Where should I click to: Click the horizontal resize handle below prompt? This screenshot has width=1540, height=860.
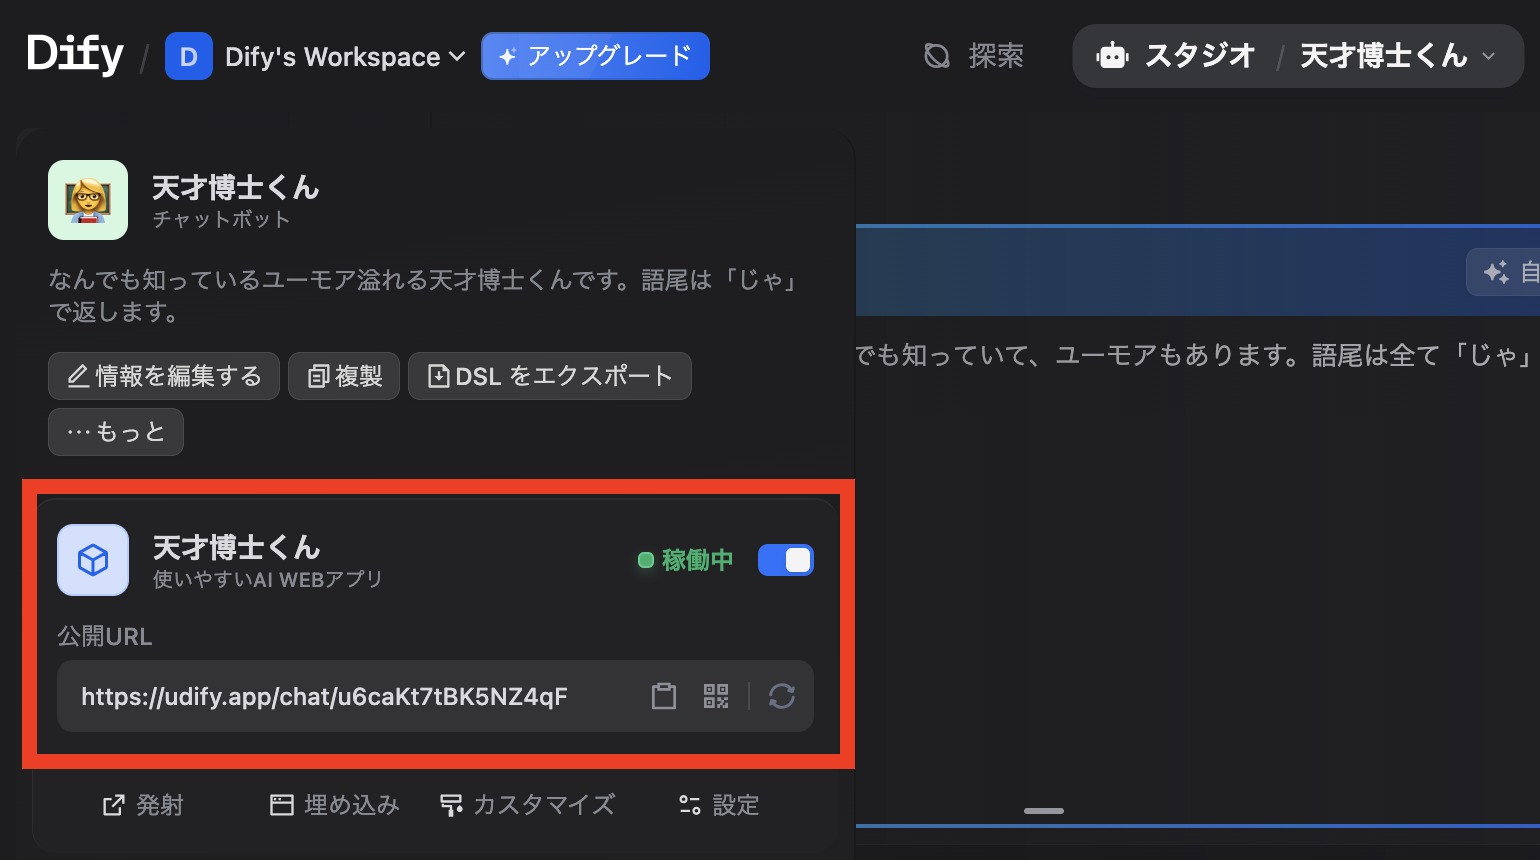(1044, 811)
